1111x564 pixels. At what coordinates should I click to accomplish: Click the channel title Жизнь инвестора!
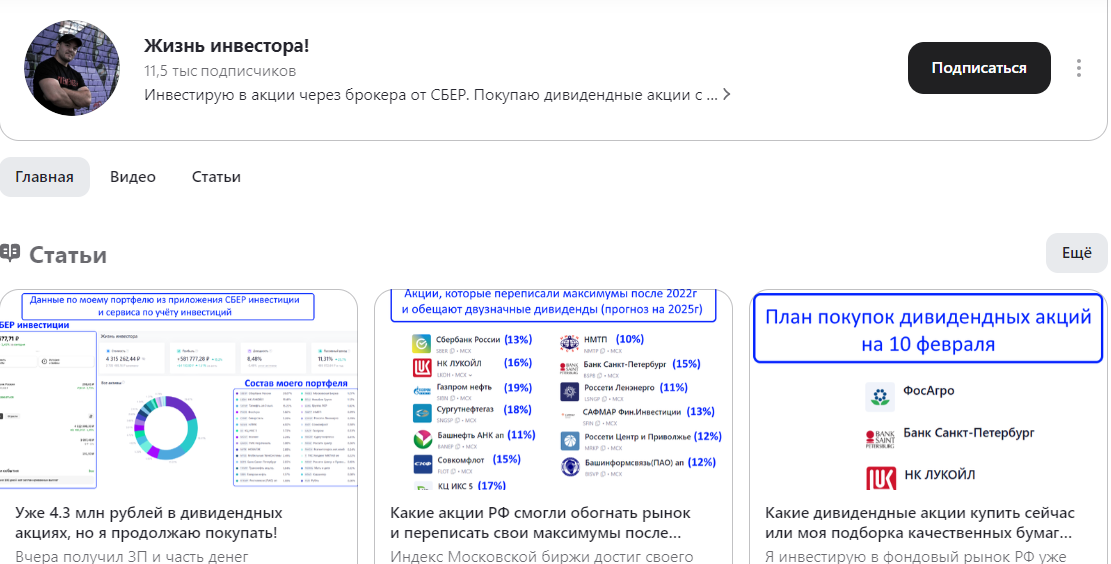pyautogui.click(x=227, y=45)
